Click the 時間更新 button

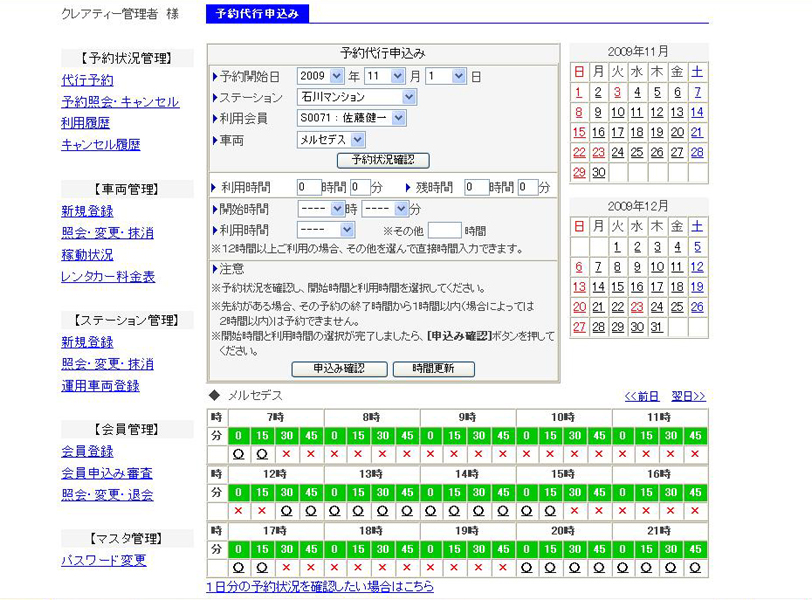[433, 369]
